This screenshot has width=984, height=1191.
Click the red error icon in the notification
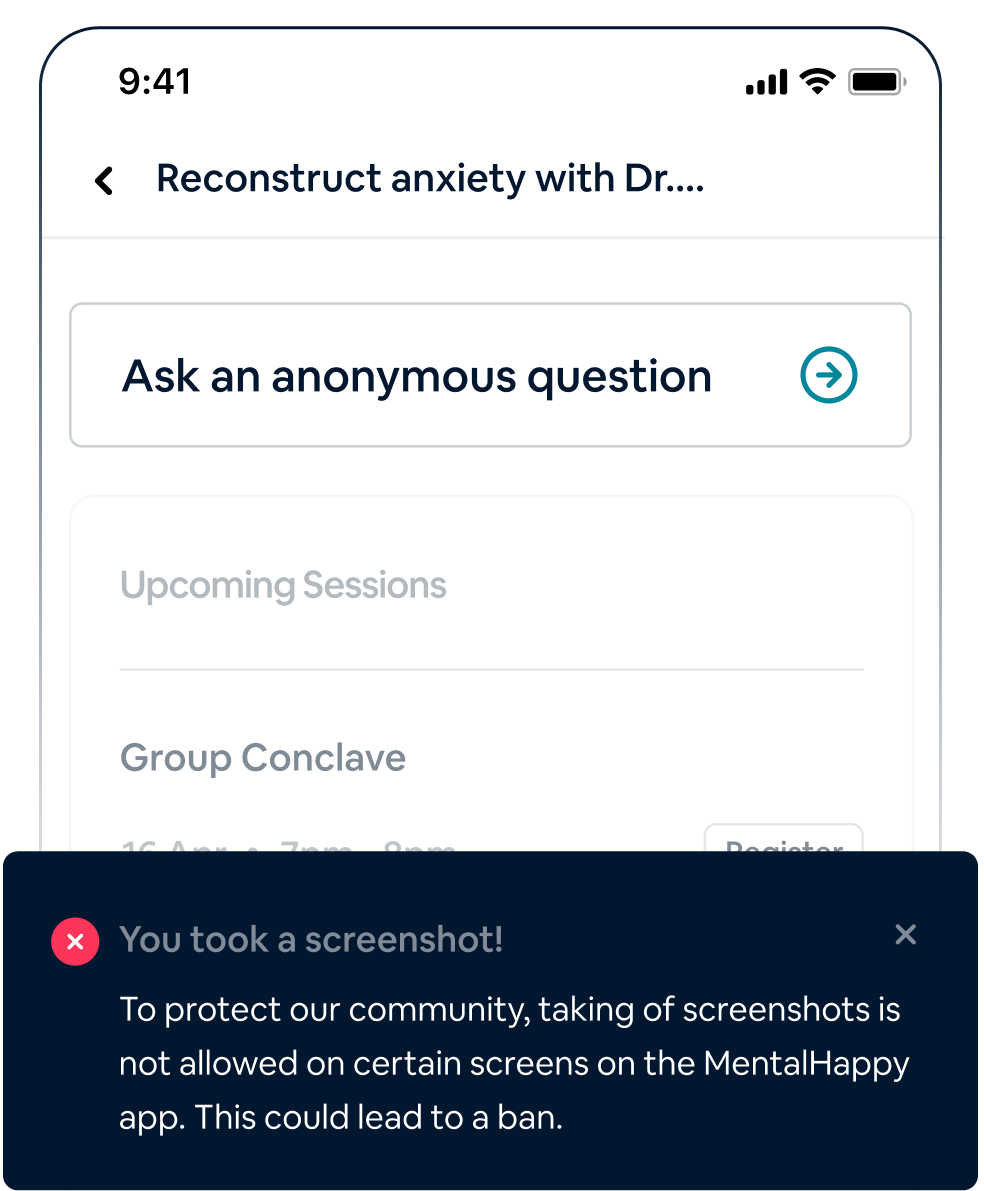[75, 941]
